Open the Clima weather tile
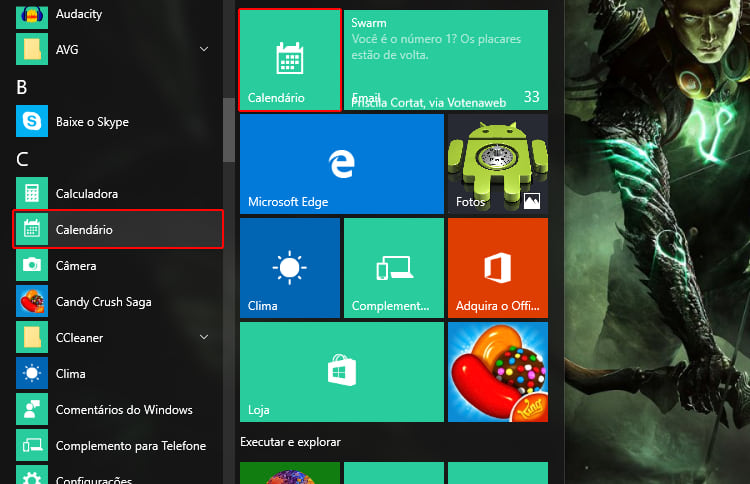 (290, 268)
